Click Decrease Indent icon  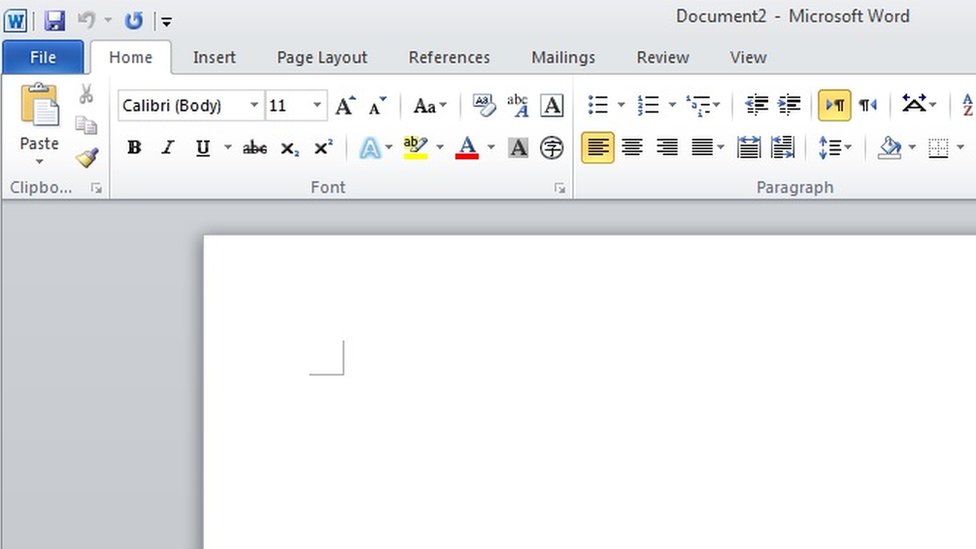coord(756,105)
